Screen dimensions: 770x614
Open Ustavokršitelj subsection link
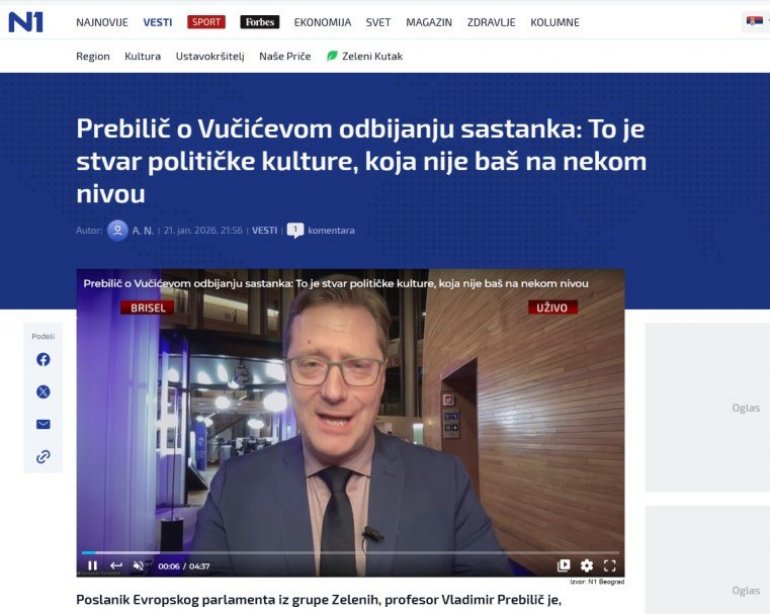tap(210, 56)
